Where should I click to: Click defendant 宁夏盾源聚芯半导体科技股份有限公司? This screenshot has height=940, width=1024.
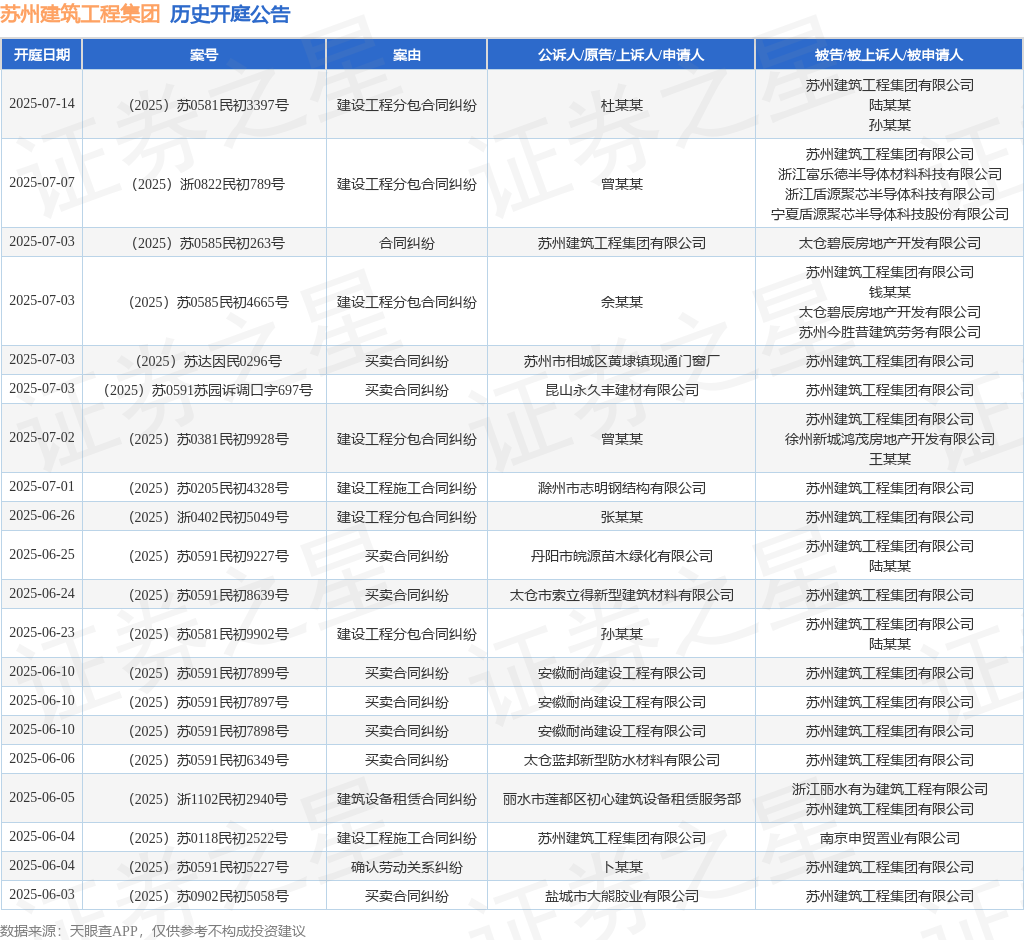[889, 214]
